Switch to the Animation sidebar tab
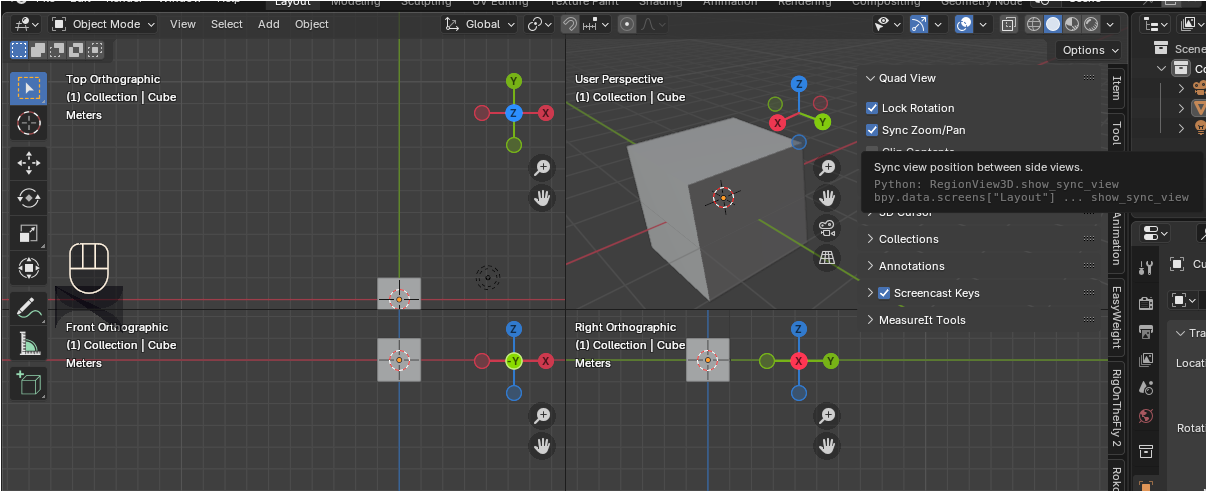The height and width of the screenshot is (492, 1207). pos(1116,240)
